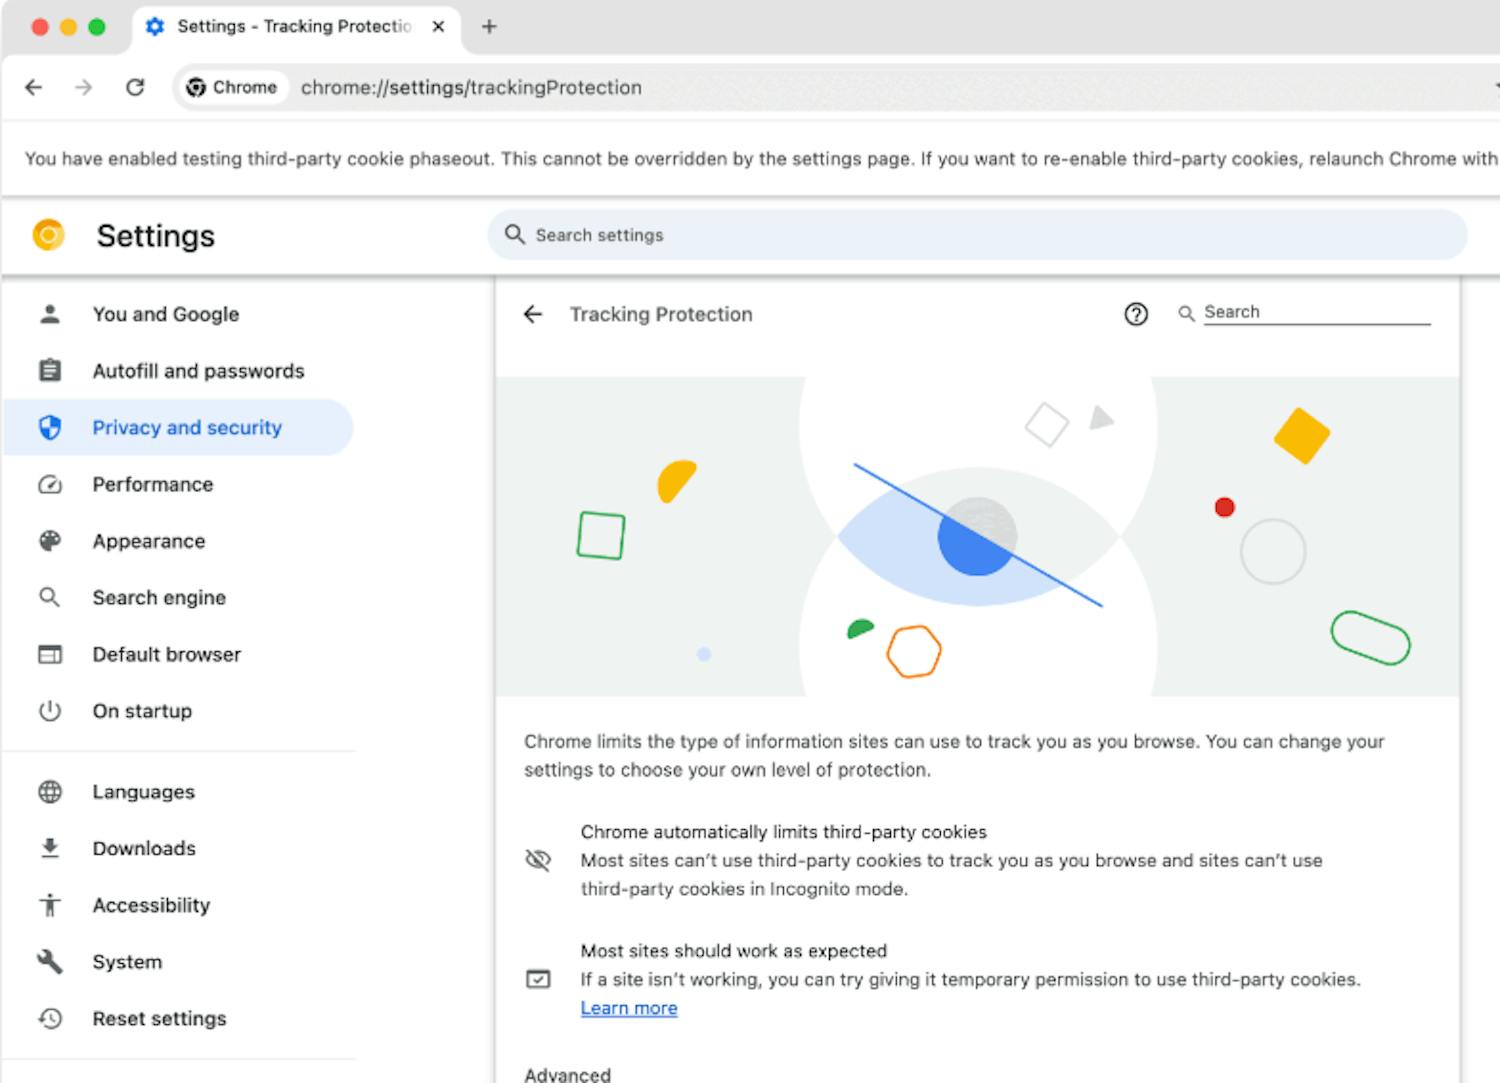
Task: Click the back arrow beside Tracking Protection
Action: point(533,314)
